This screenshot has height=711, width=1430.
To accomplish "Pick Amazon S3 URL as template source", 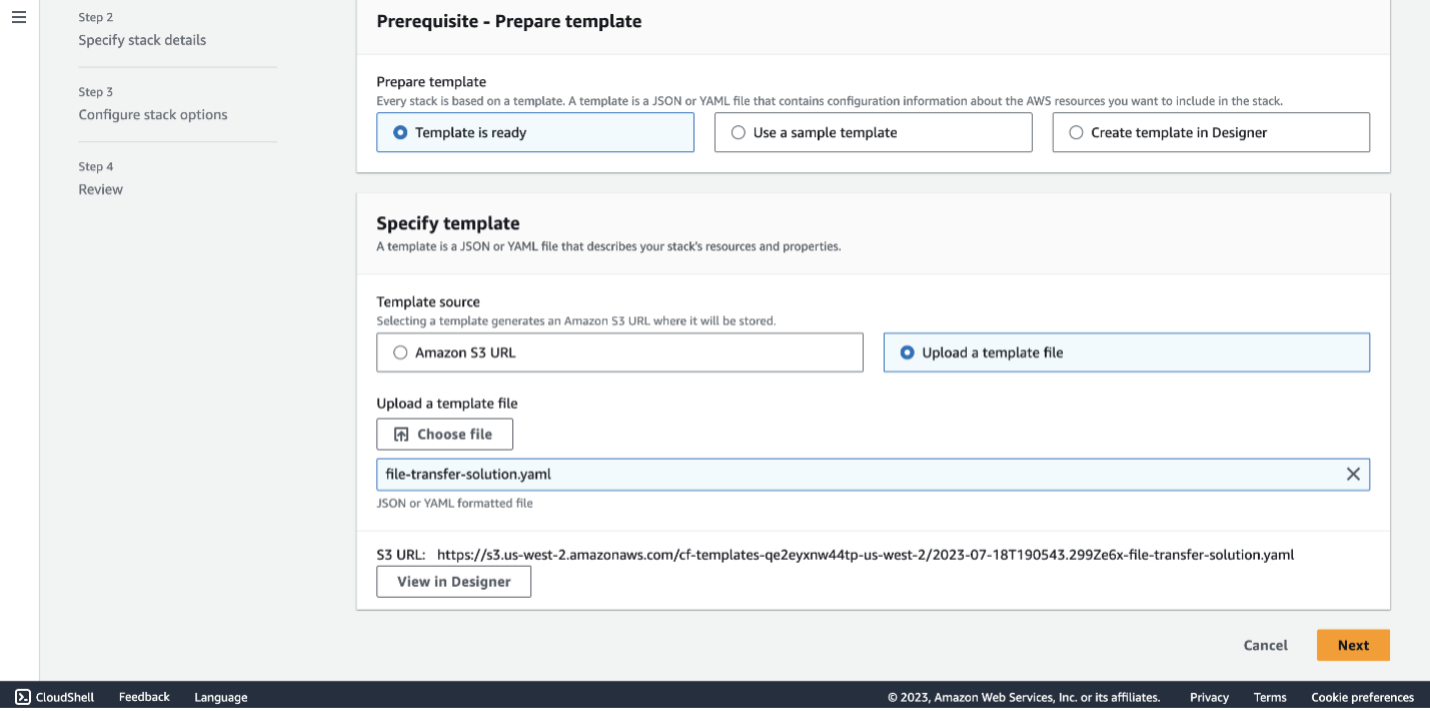I will tap(400, 352).
